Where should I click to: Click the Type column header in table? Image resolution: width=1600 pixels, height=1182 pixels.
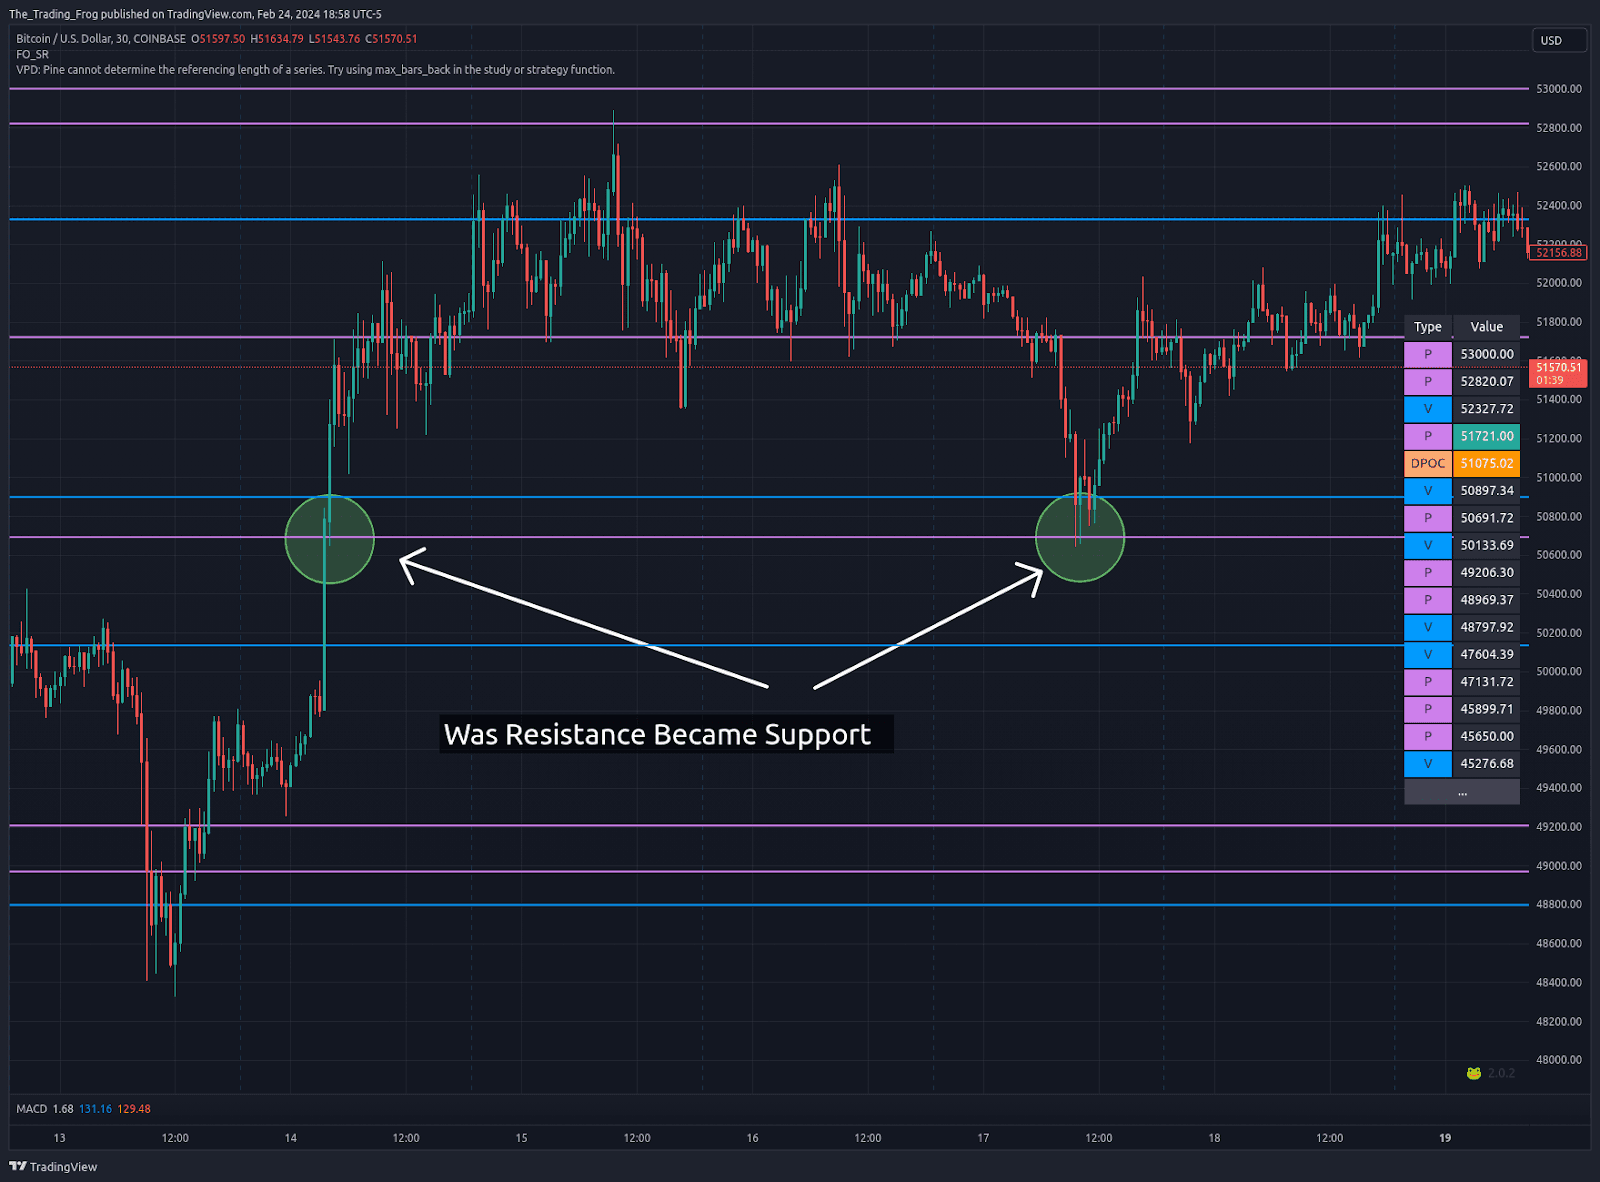(1428, 327)
